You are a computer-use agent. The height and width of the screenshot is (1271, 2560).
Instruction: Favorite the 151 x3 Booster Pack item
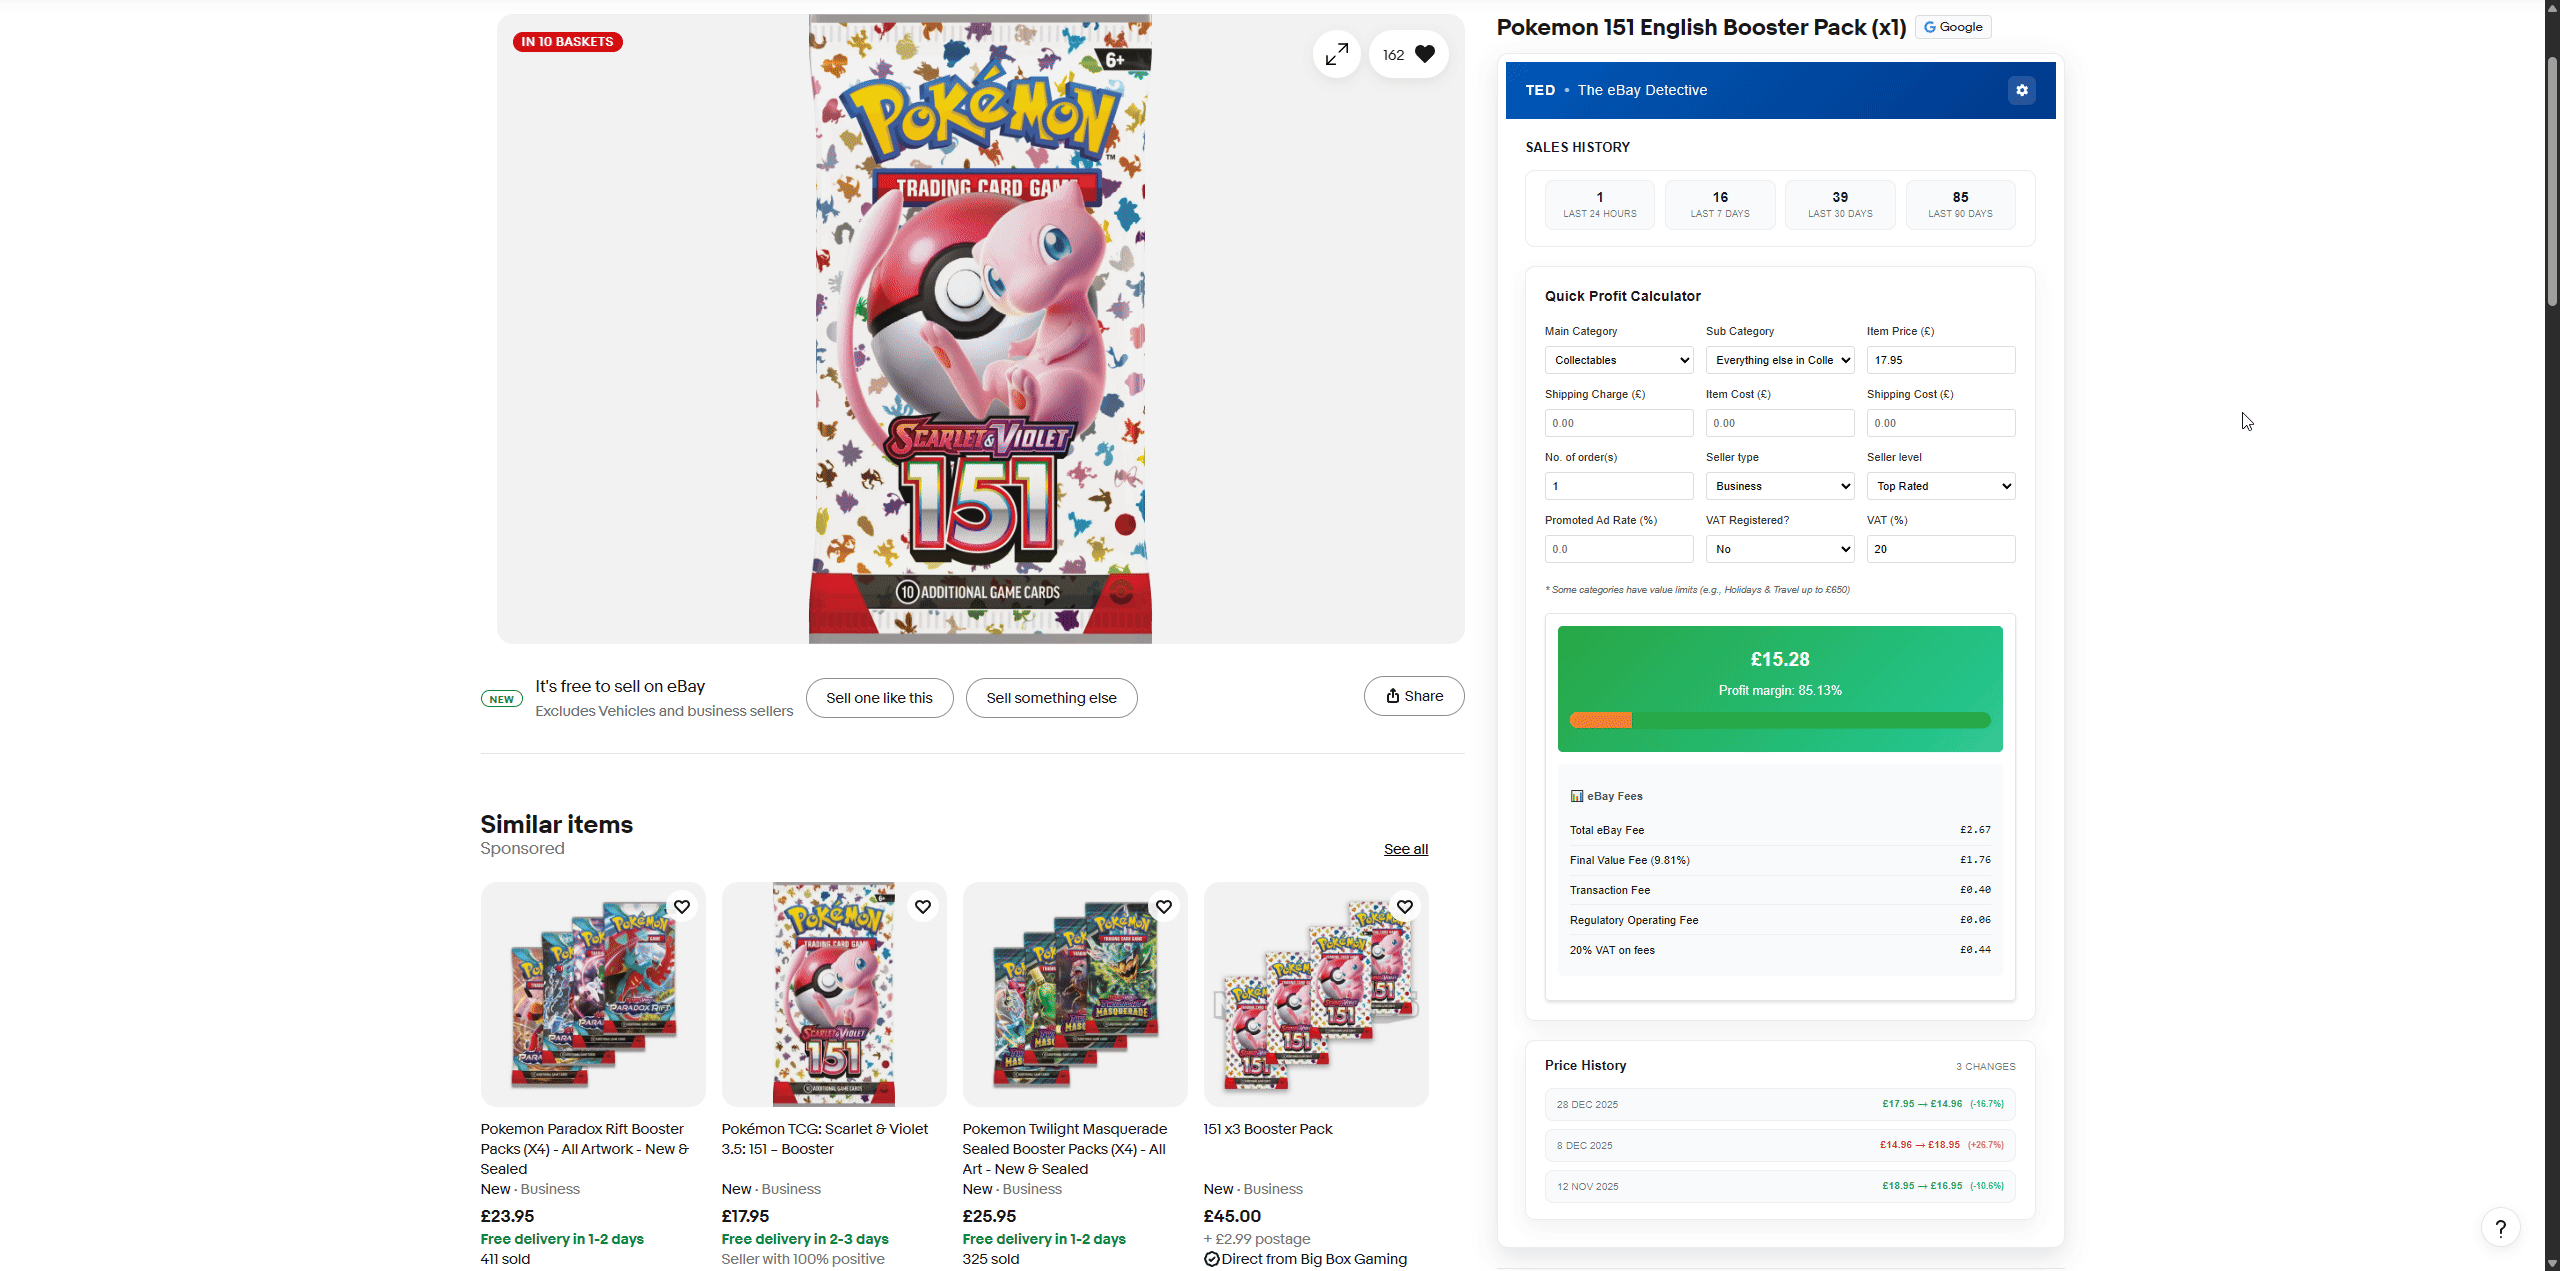(x=1405, y=907)
